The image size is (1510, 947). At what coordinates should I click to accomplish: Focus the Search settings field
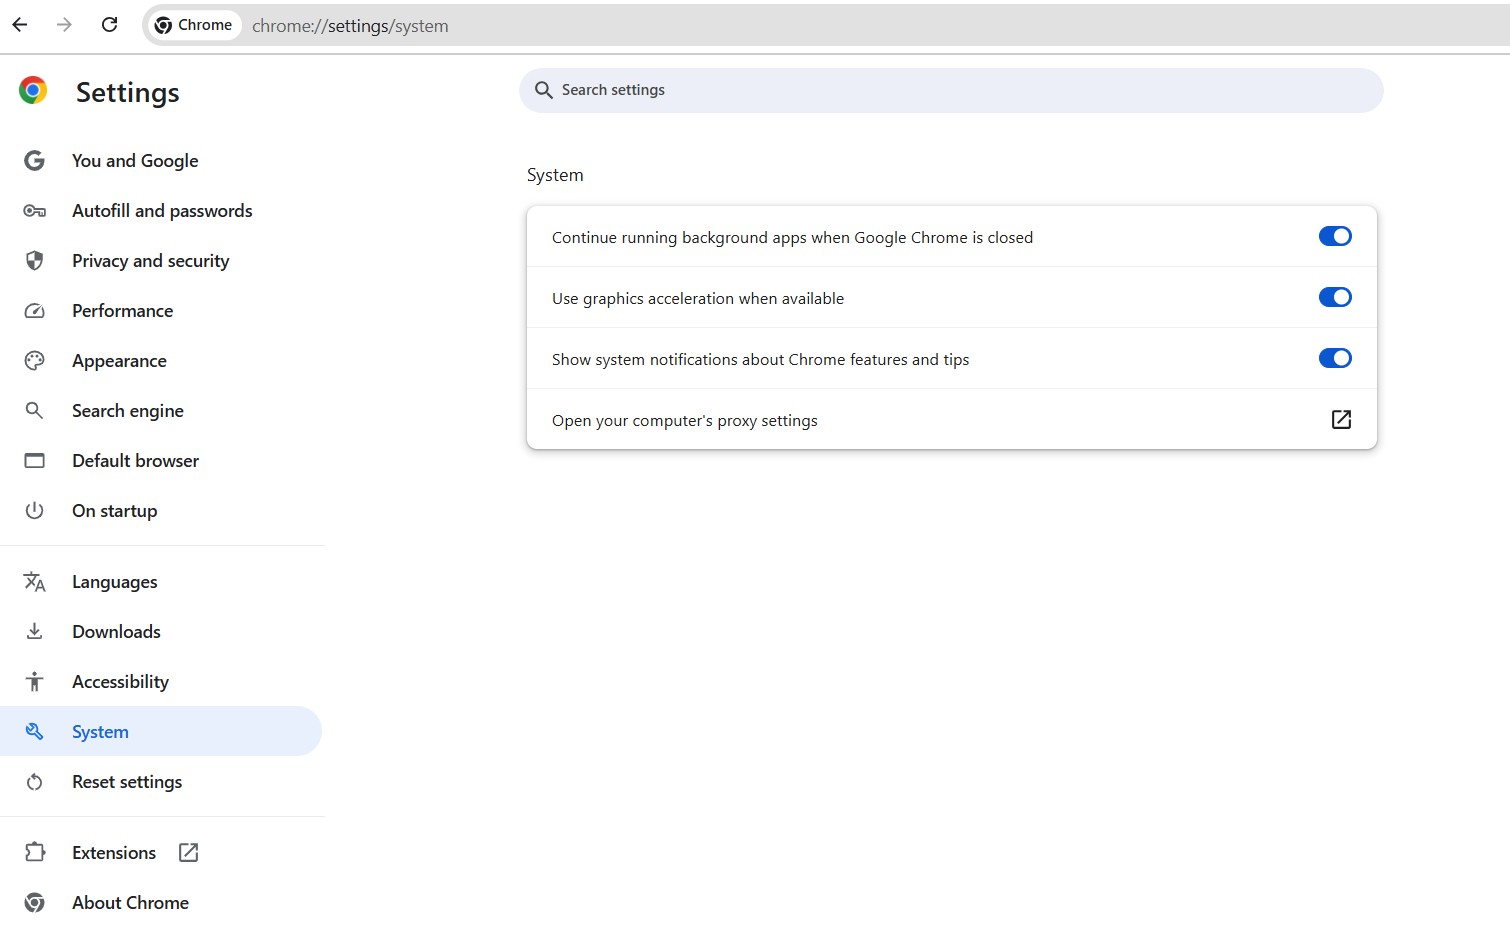tap(951, 90)
